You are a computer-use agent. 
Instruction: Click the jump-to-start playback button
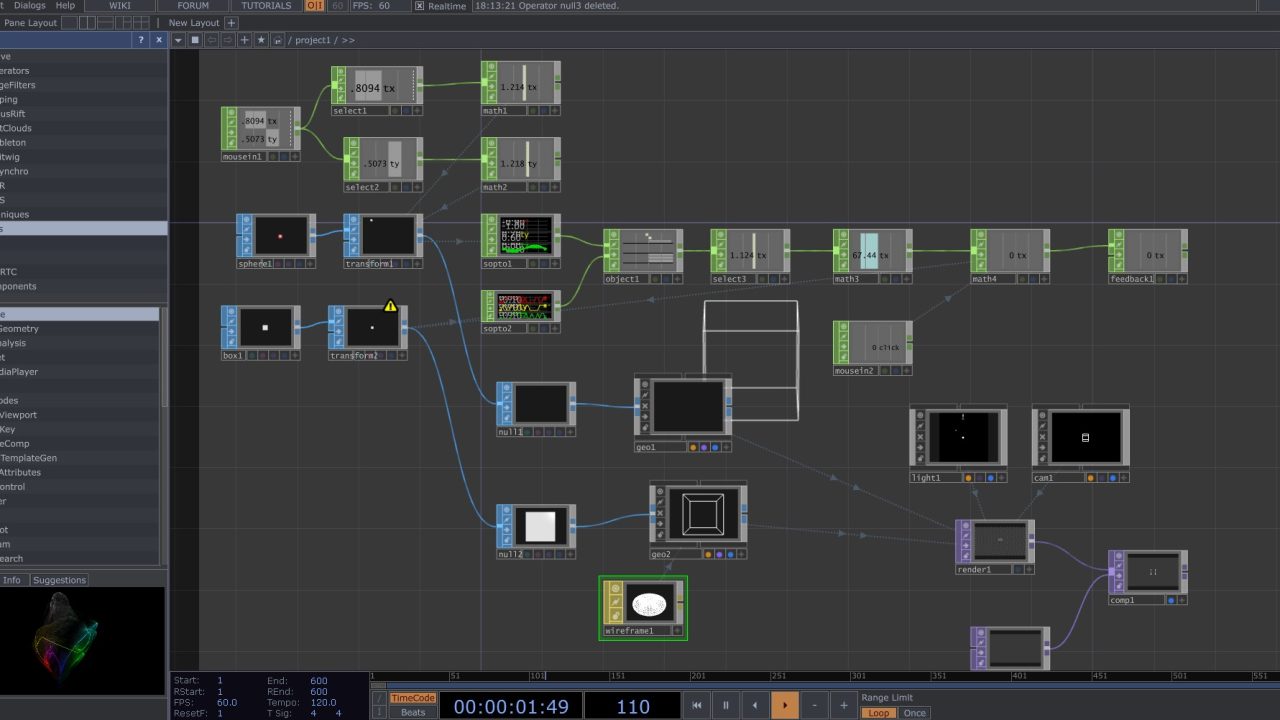[696, 705]
